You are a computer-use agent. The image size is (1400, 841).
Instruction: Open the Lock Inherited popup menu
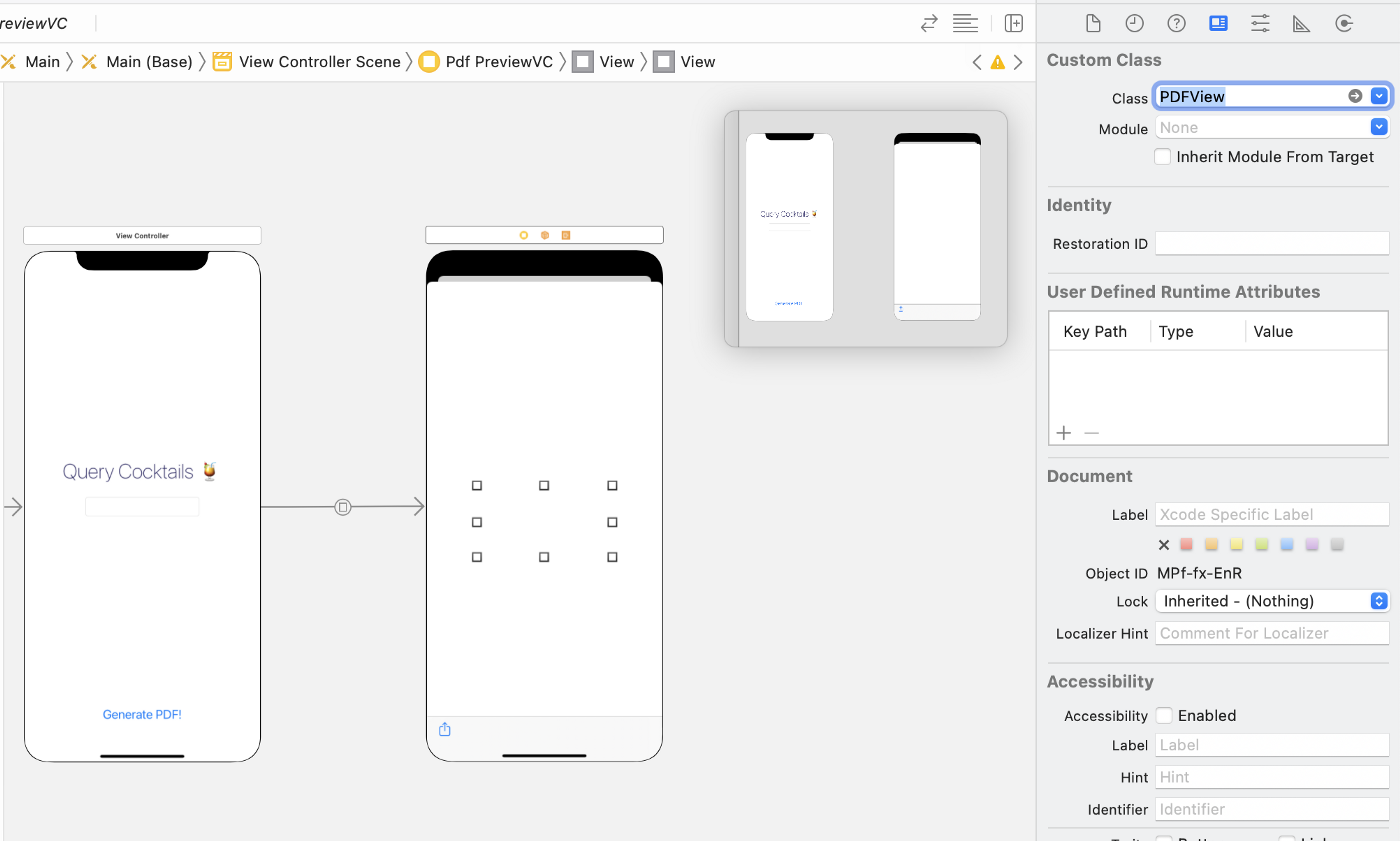pos(1272,601)
